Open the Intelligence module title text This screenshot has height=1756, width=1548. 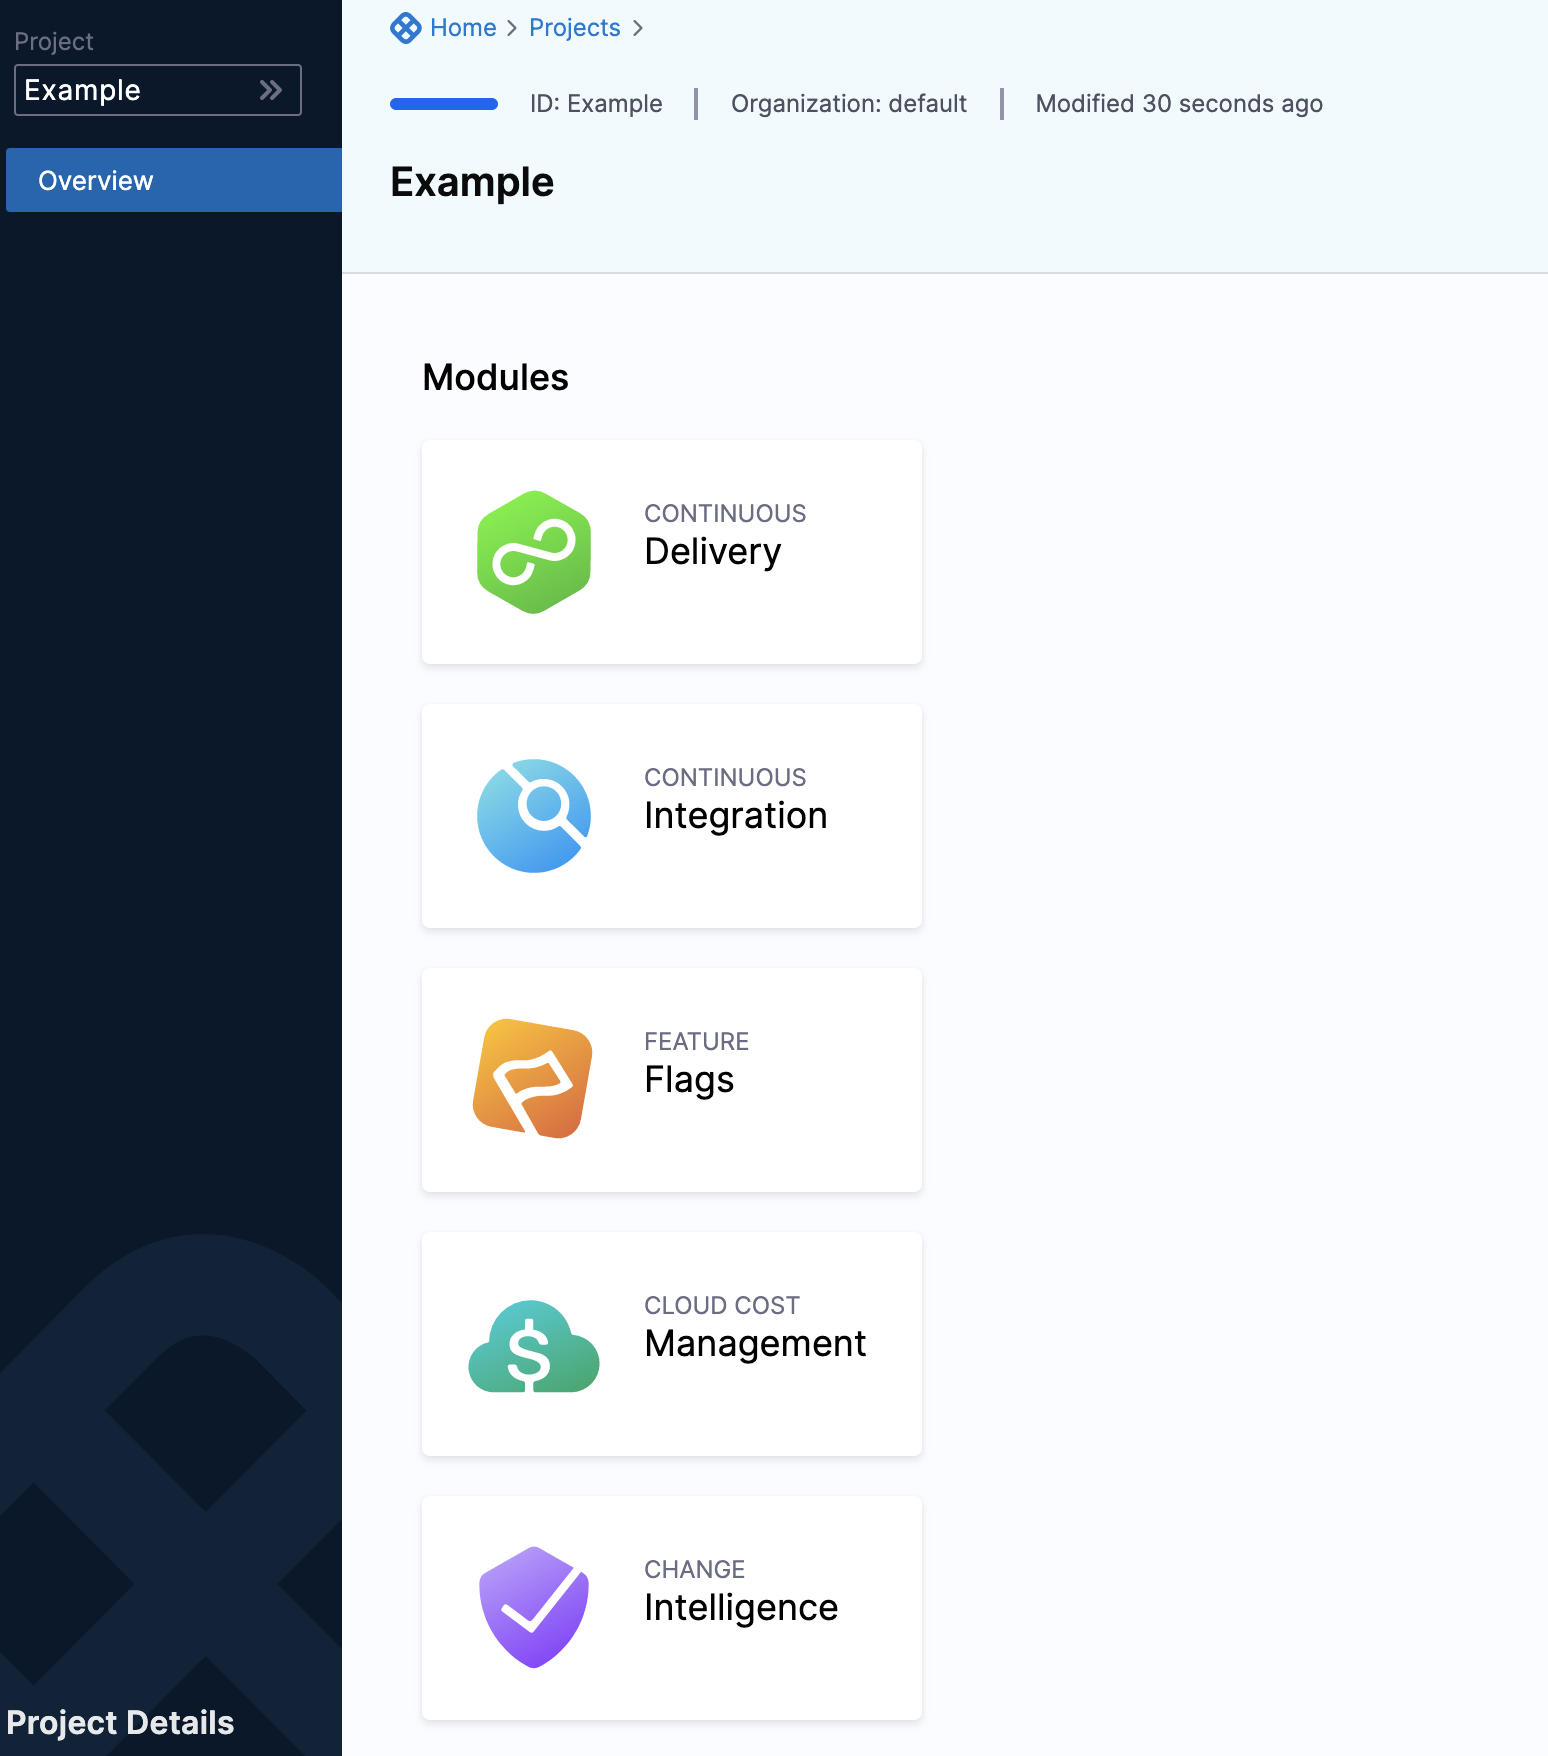tap(740, 1608)
